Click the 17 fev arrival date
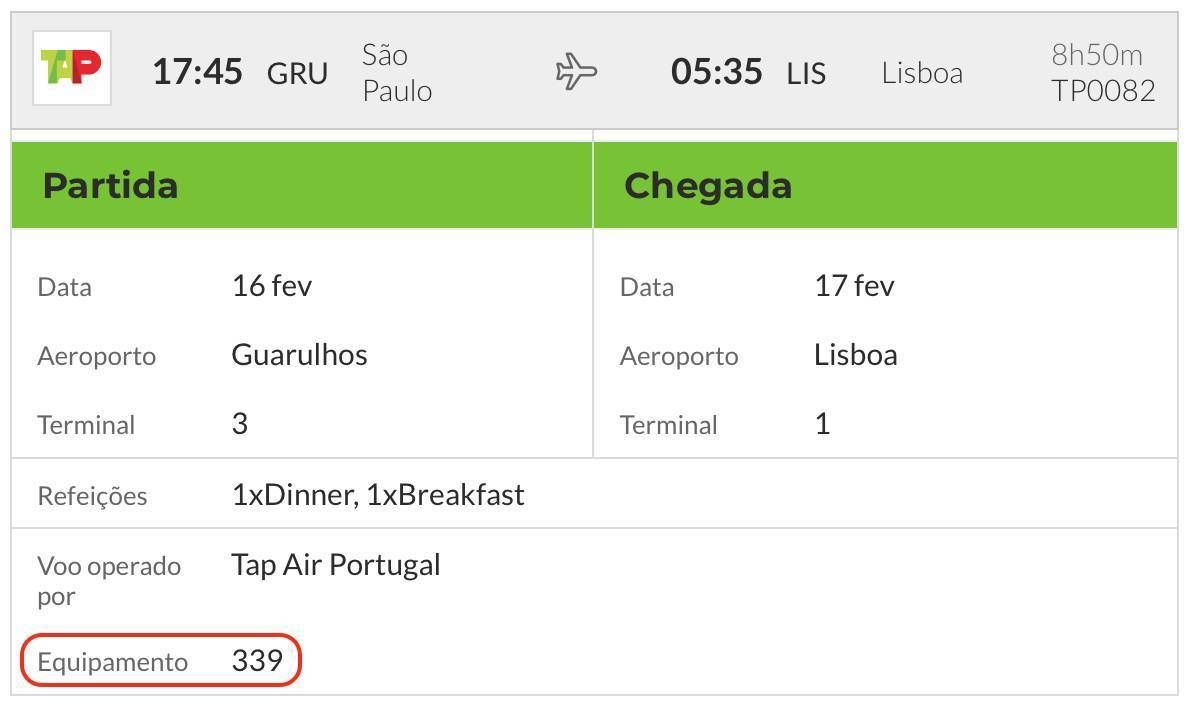1192x708 pixels. 854,286
